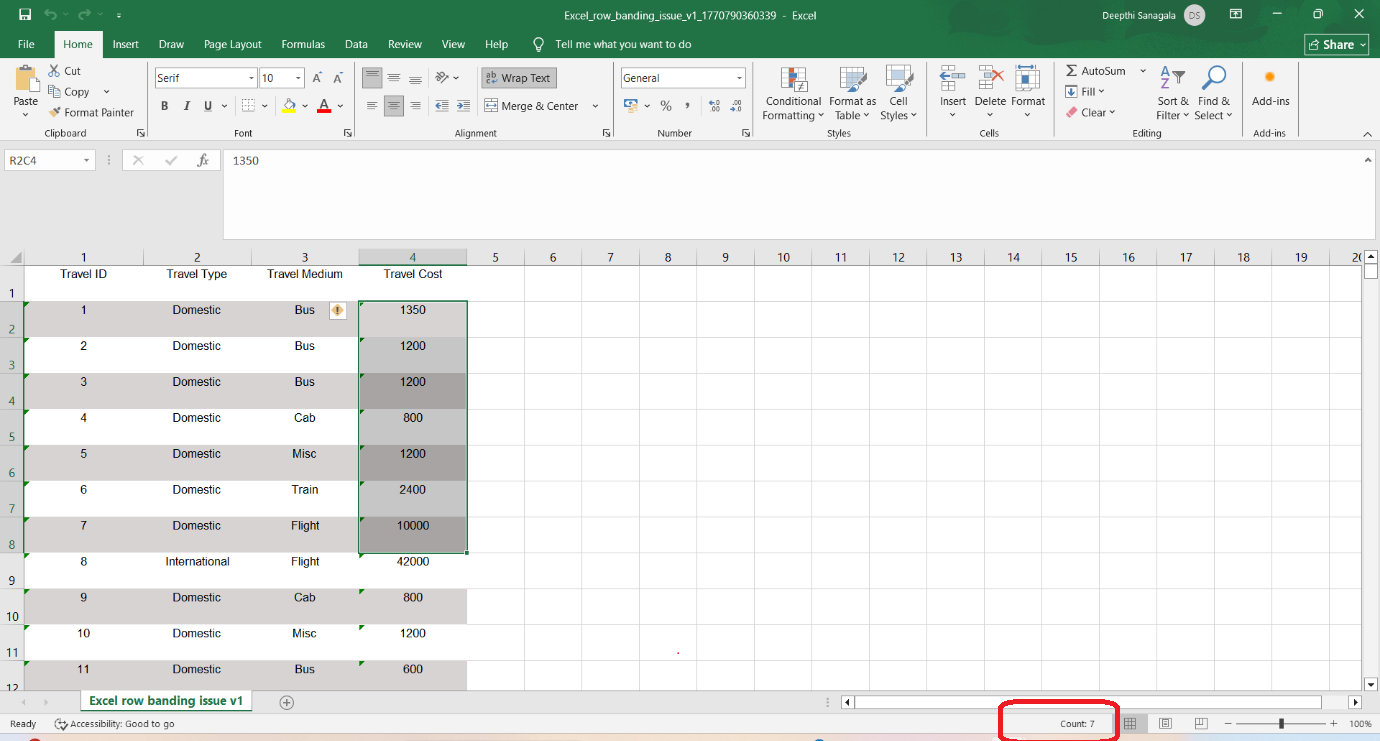The height and width of the screenshot is (741, 1380).
Task: Toggle Align Left button
Action: click(x=372, y=106)
